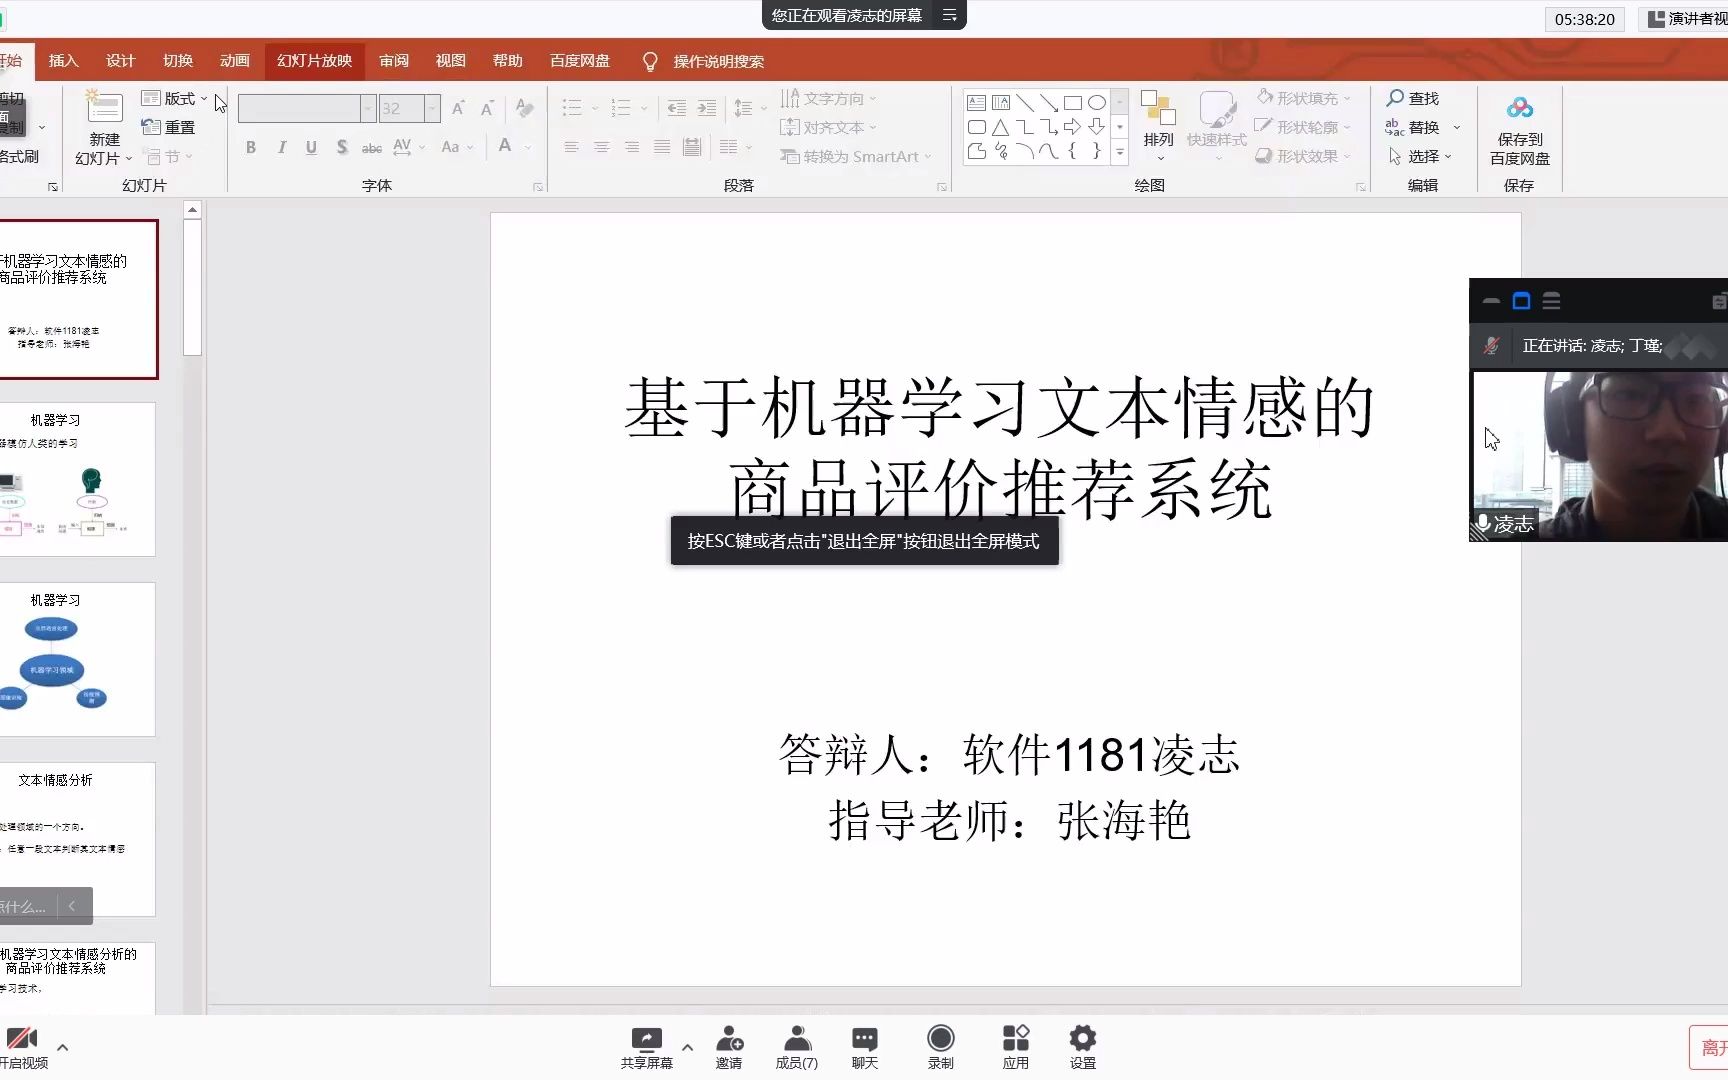Toggle italic formatting
This screenshot has width=1728, height=1080.
(281, 146)
